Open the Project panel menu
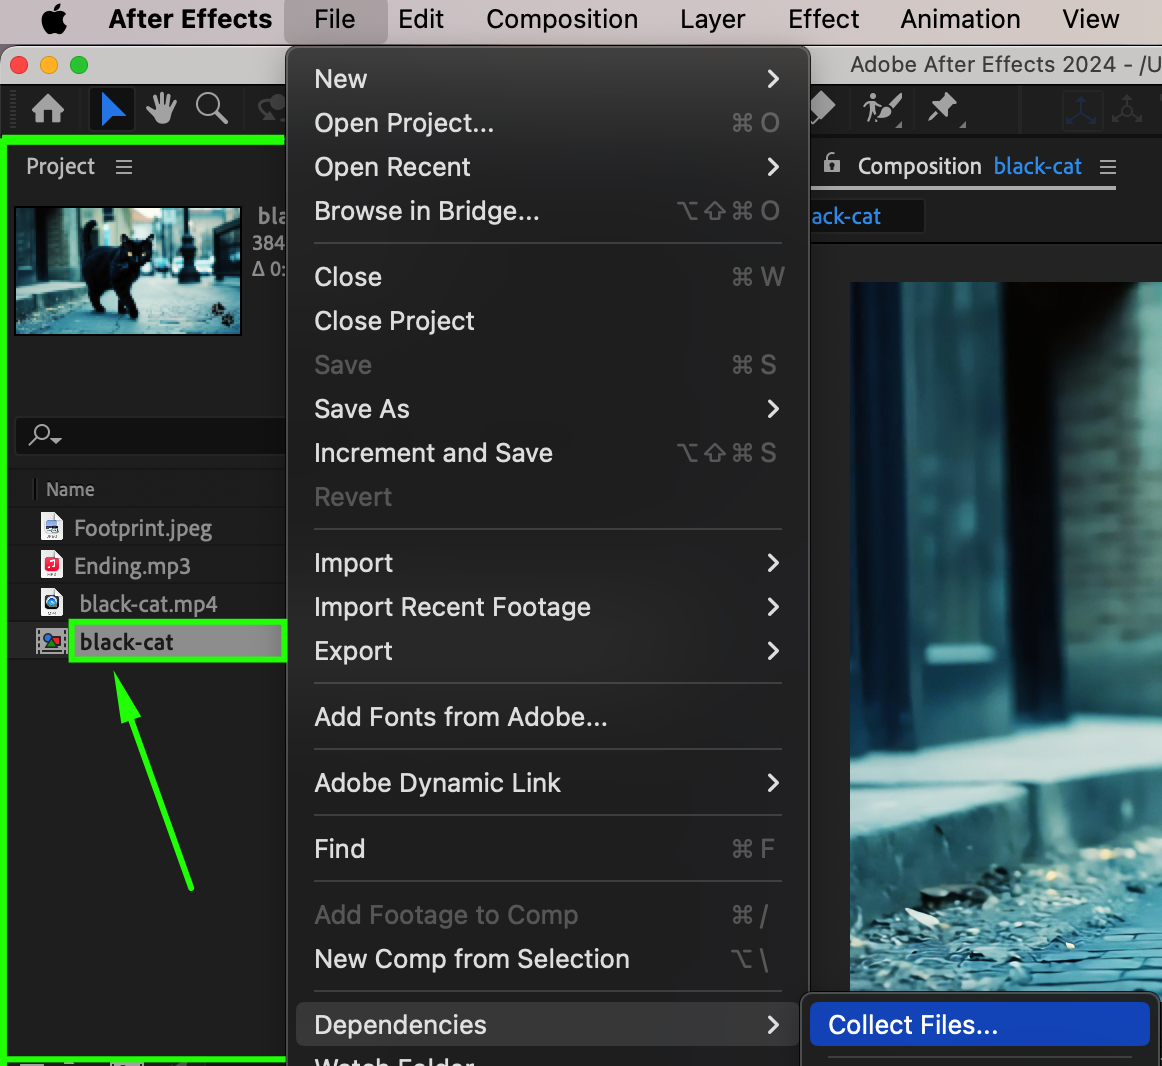 pyautogui.click(x=124, y=167)
